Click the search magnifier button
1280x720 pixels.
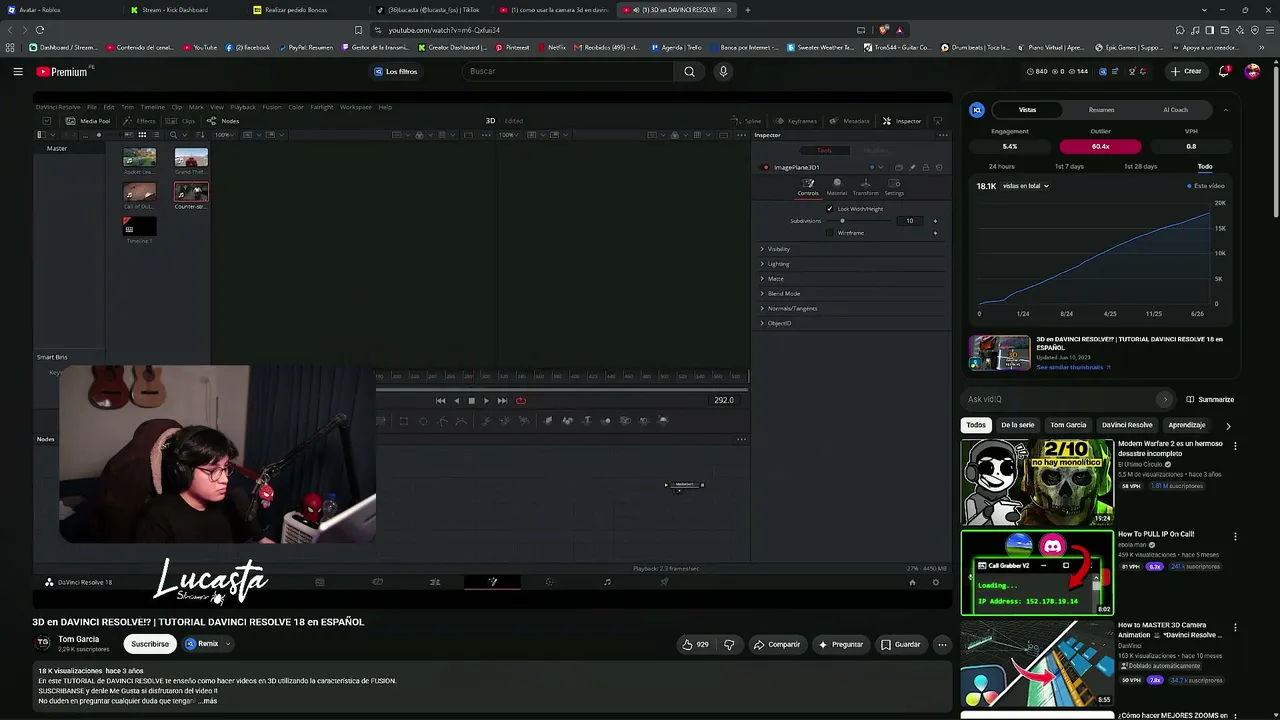[x=689, y=71]
